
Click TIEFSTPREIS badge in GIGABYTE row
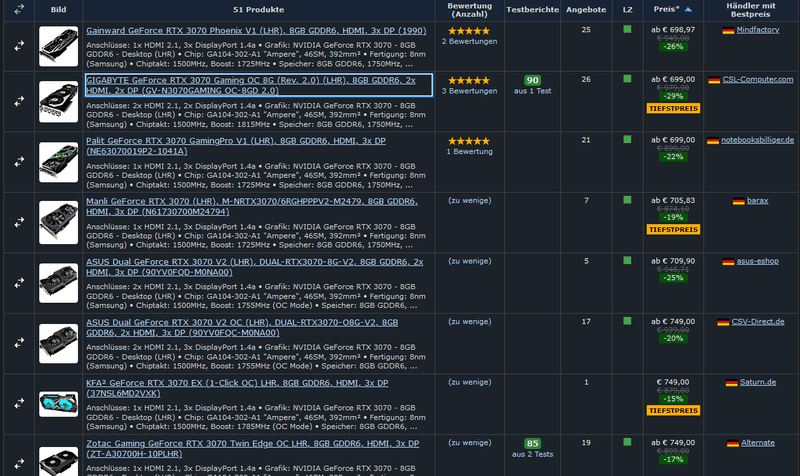point(673,108)
